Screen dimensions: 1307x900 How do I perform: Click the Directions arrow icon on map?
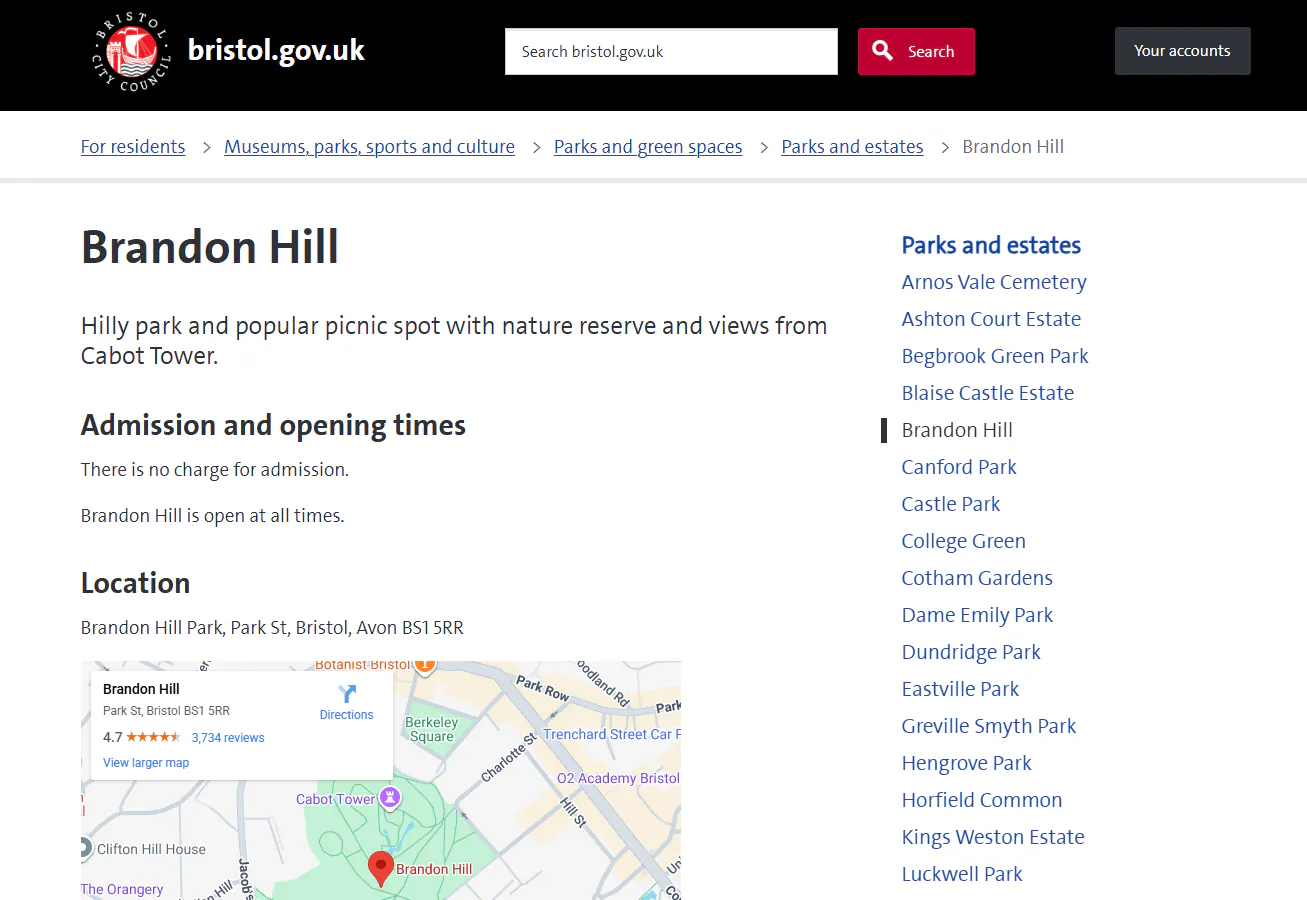click(x=347, y=694)
